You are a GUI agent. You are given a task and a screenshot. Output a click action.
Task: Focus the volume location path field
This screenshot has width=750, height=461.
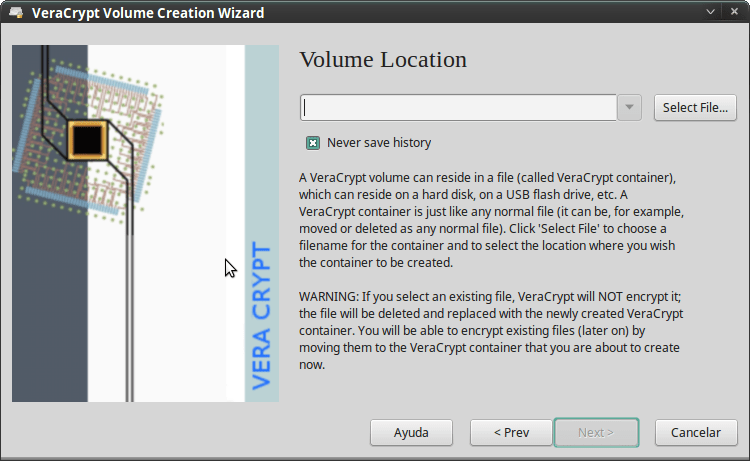(458, 108)
